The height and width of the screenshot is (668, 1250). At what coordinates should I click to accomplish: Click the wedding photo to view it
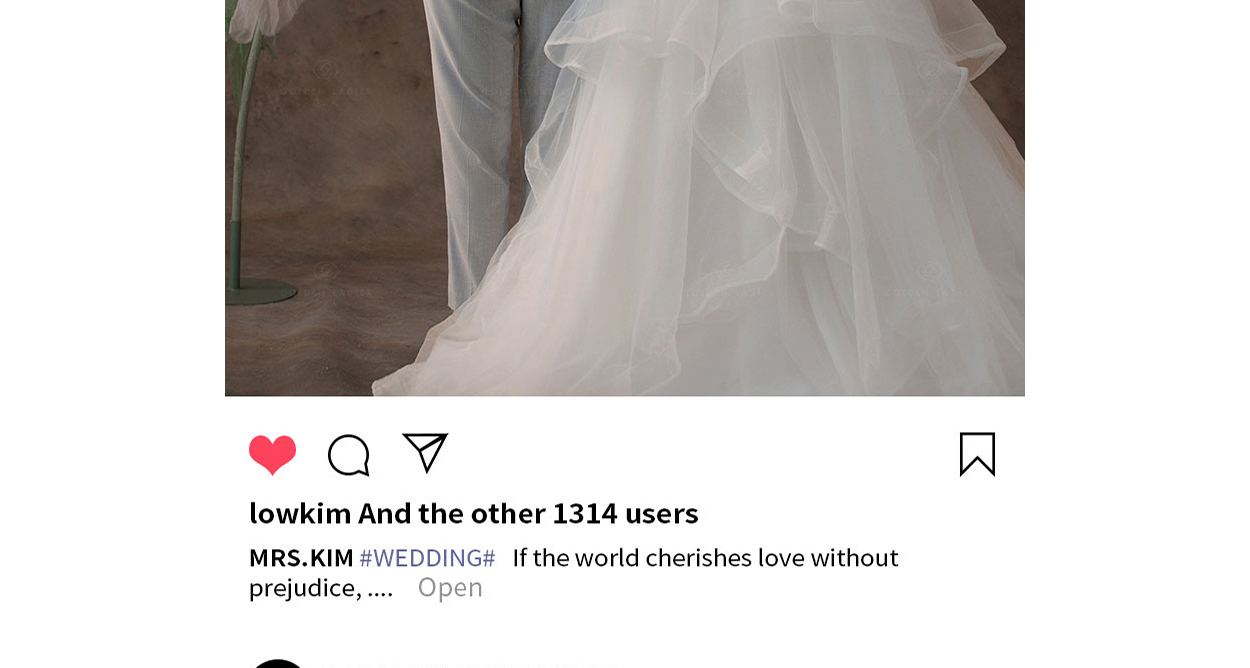pos(625,198)
